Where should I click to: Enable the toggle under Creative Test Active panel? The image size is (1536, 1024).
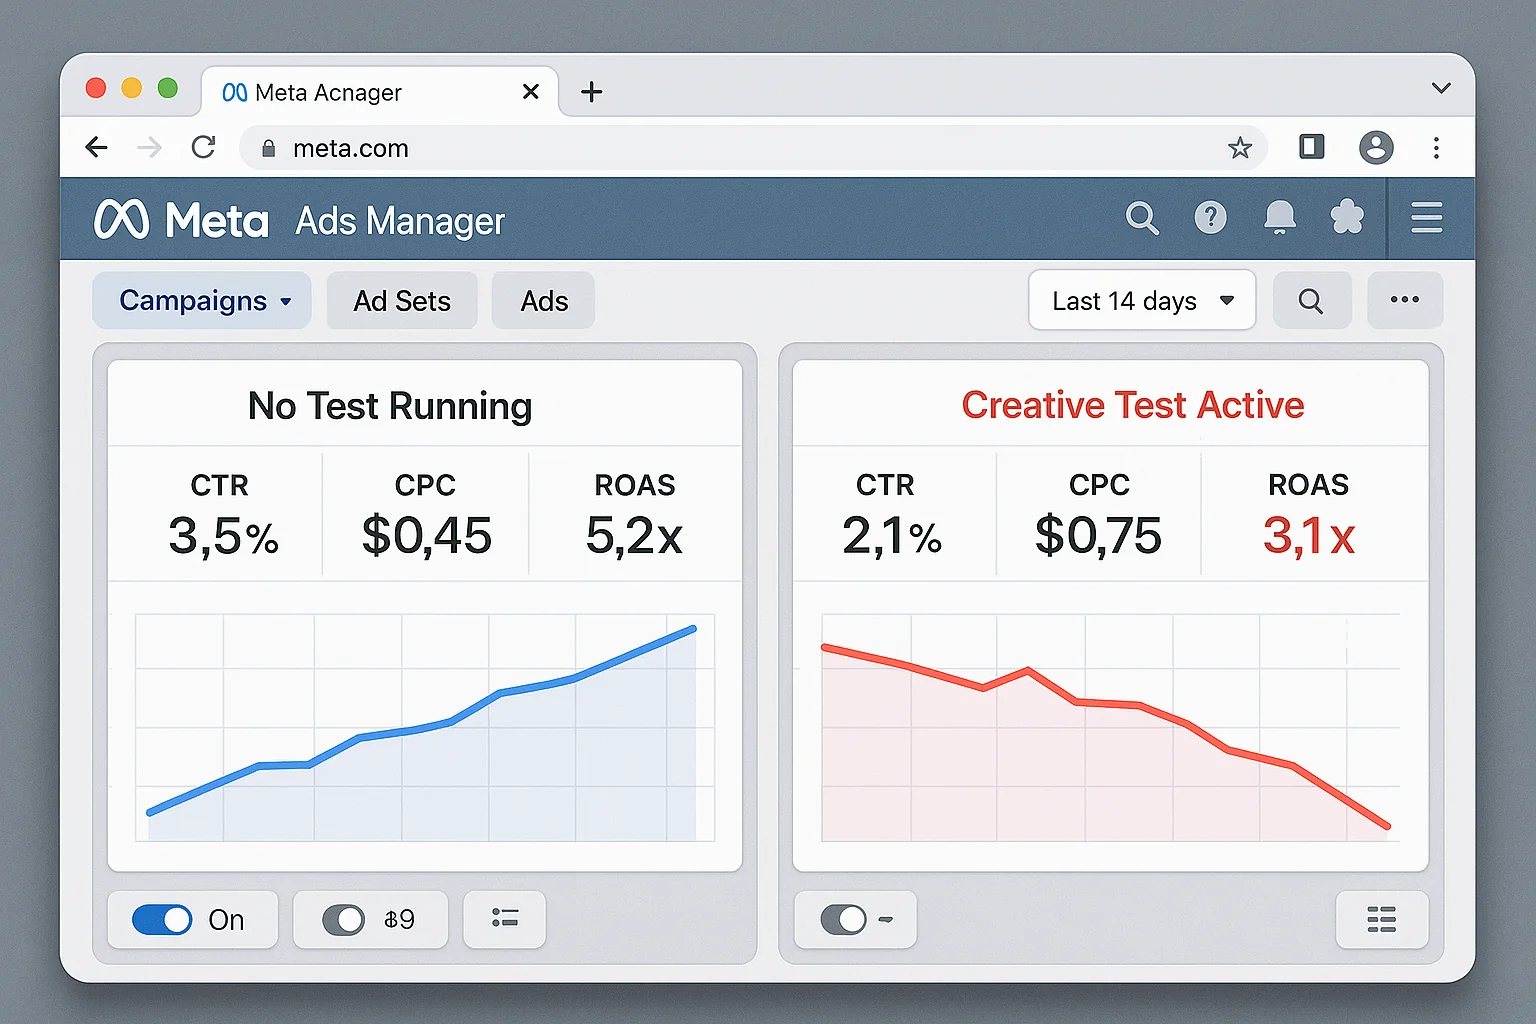coord(847,919)
